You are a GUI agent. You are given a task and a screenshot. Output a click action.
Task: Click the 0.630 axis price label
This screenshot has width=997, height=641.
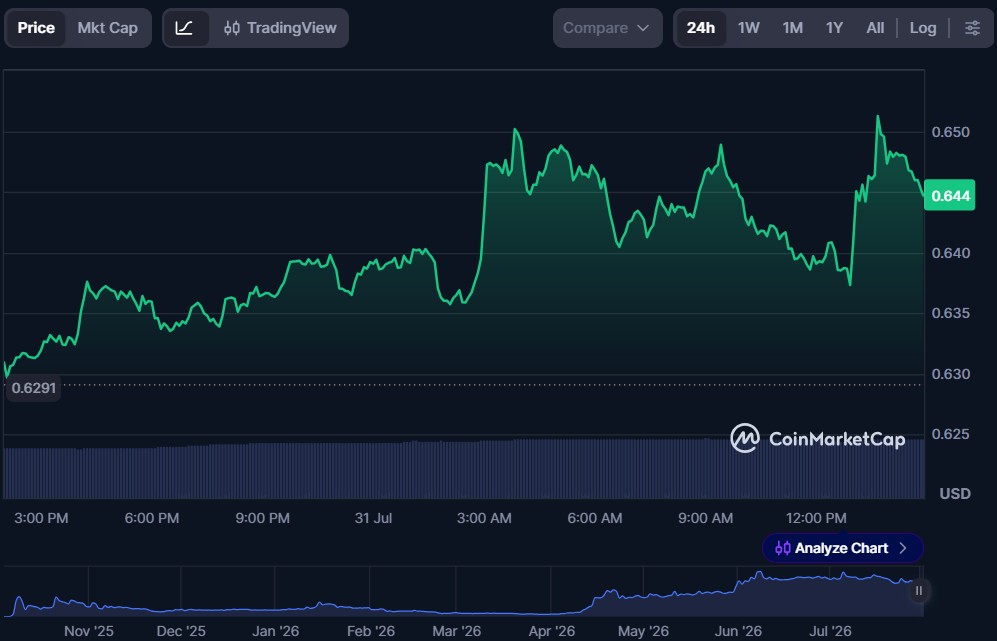951,374
